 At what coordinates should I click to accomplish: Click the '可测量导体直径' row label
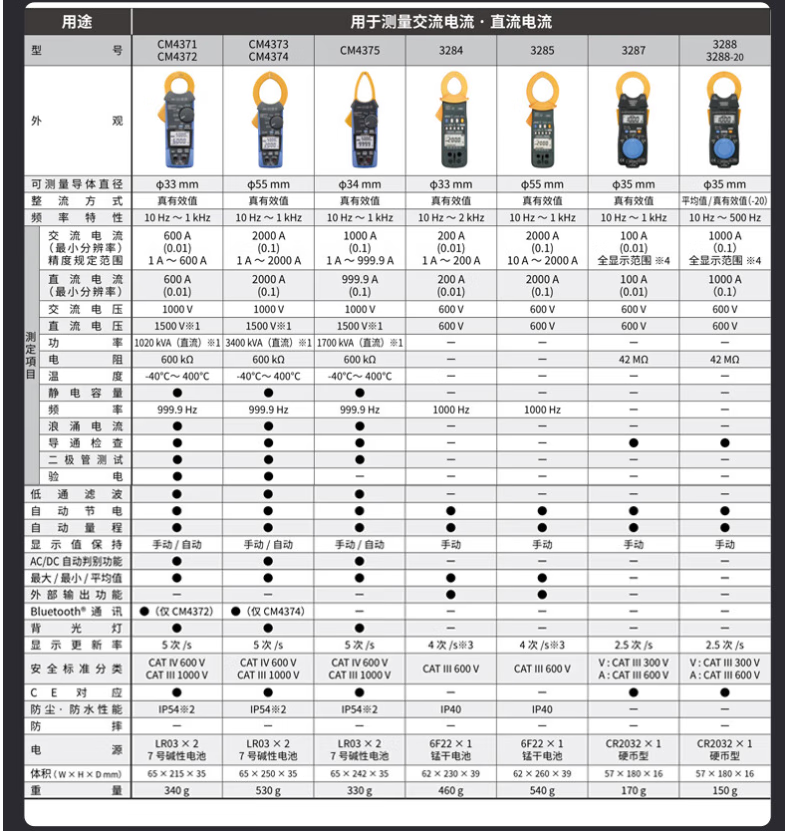77,184
